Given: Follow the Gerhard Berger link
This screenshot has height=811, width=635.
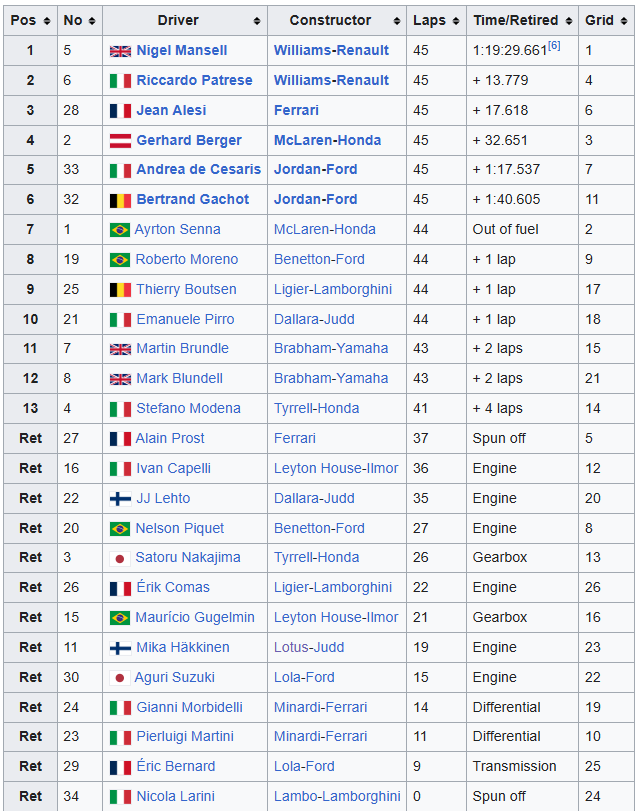Looking at the screenshot, I should (x=189, y=140).
